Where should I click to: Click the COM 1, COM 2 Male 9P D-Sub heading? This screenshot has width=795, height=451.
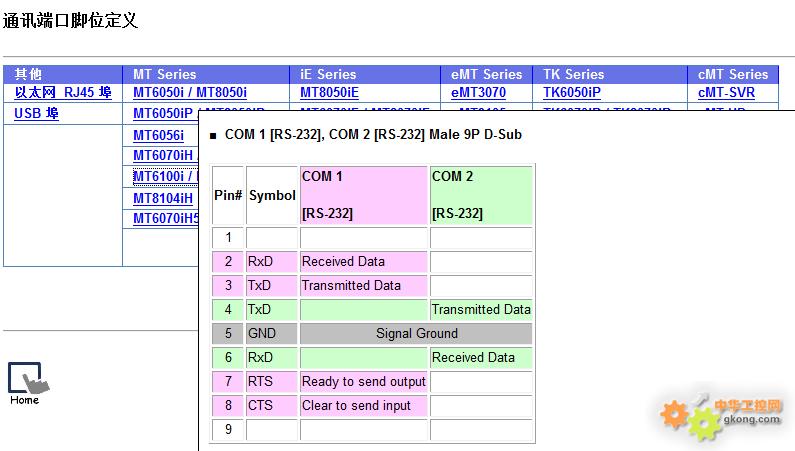point(373,135)
